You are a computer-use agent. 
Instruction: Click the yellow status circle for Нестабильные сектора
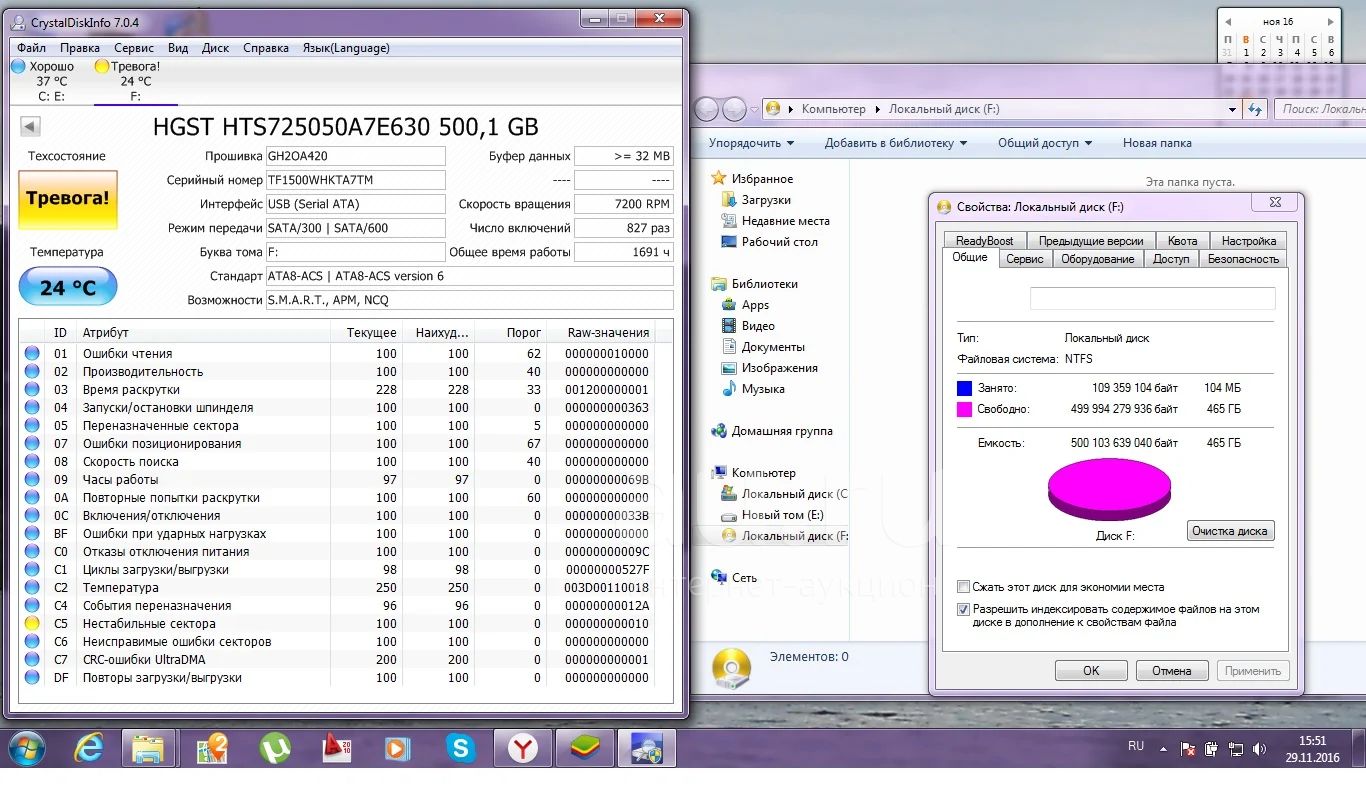pyautogui.click(x=32, y=624)
